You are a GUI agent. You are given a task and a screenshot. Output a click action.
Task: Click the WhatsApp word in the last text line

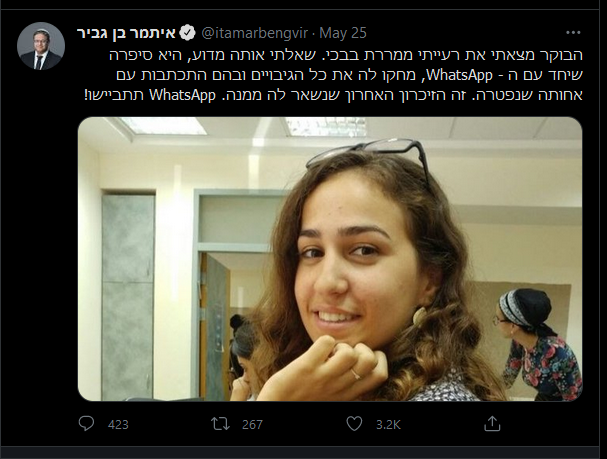(182, 95)
